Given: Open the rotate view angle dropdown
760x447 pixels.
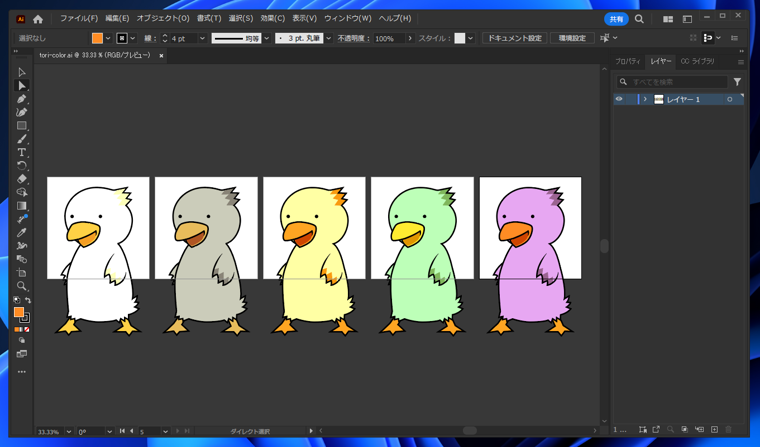Looking at the screenshot, I should [x=110, y=431].
